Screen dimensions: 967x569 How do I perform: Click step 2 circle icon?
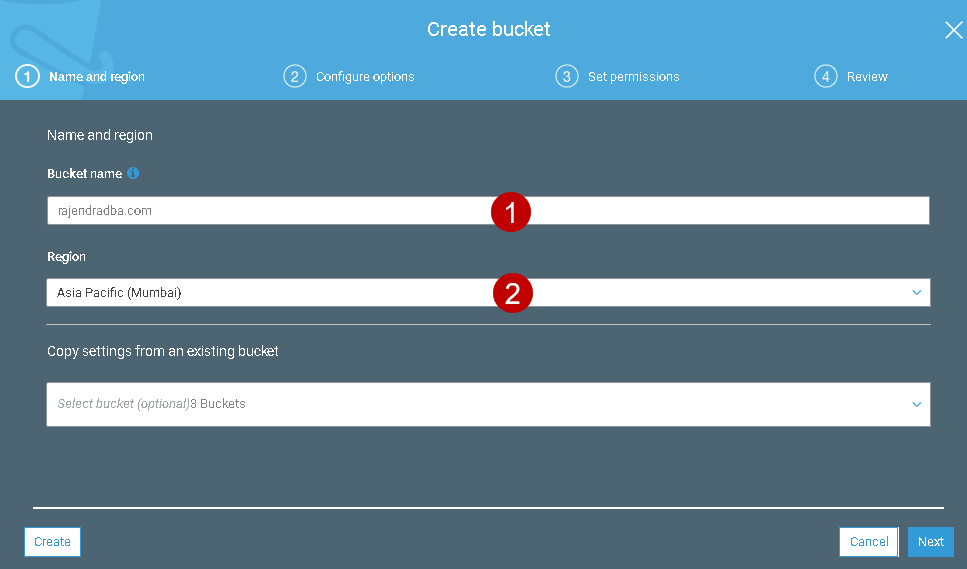(294, 76)
